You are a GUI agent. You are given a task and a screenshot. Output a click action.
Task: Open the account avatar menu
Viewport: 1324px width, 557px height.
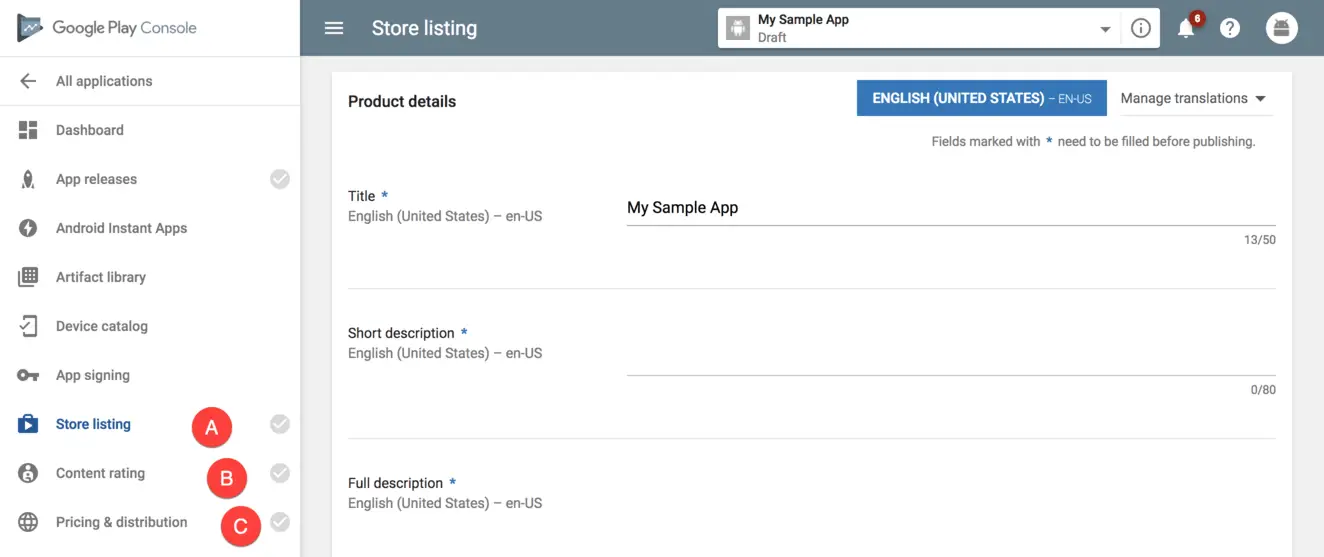(1281, 28)
